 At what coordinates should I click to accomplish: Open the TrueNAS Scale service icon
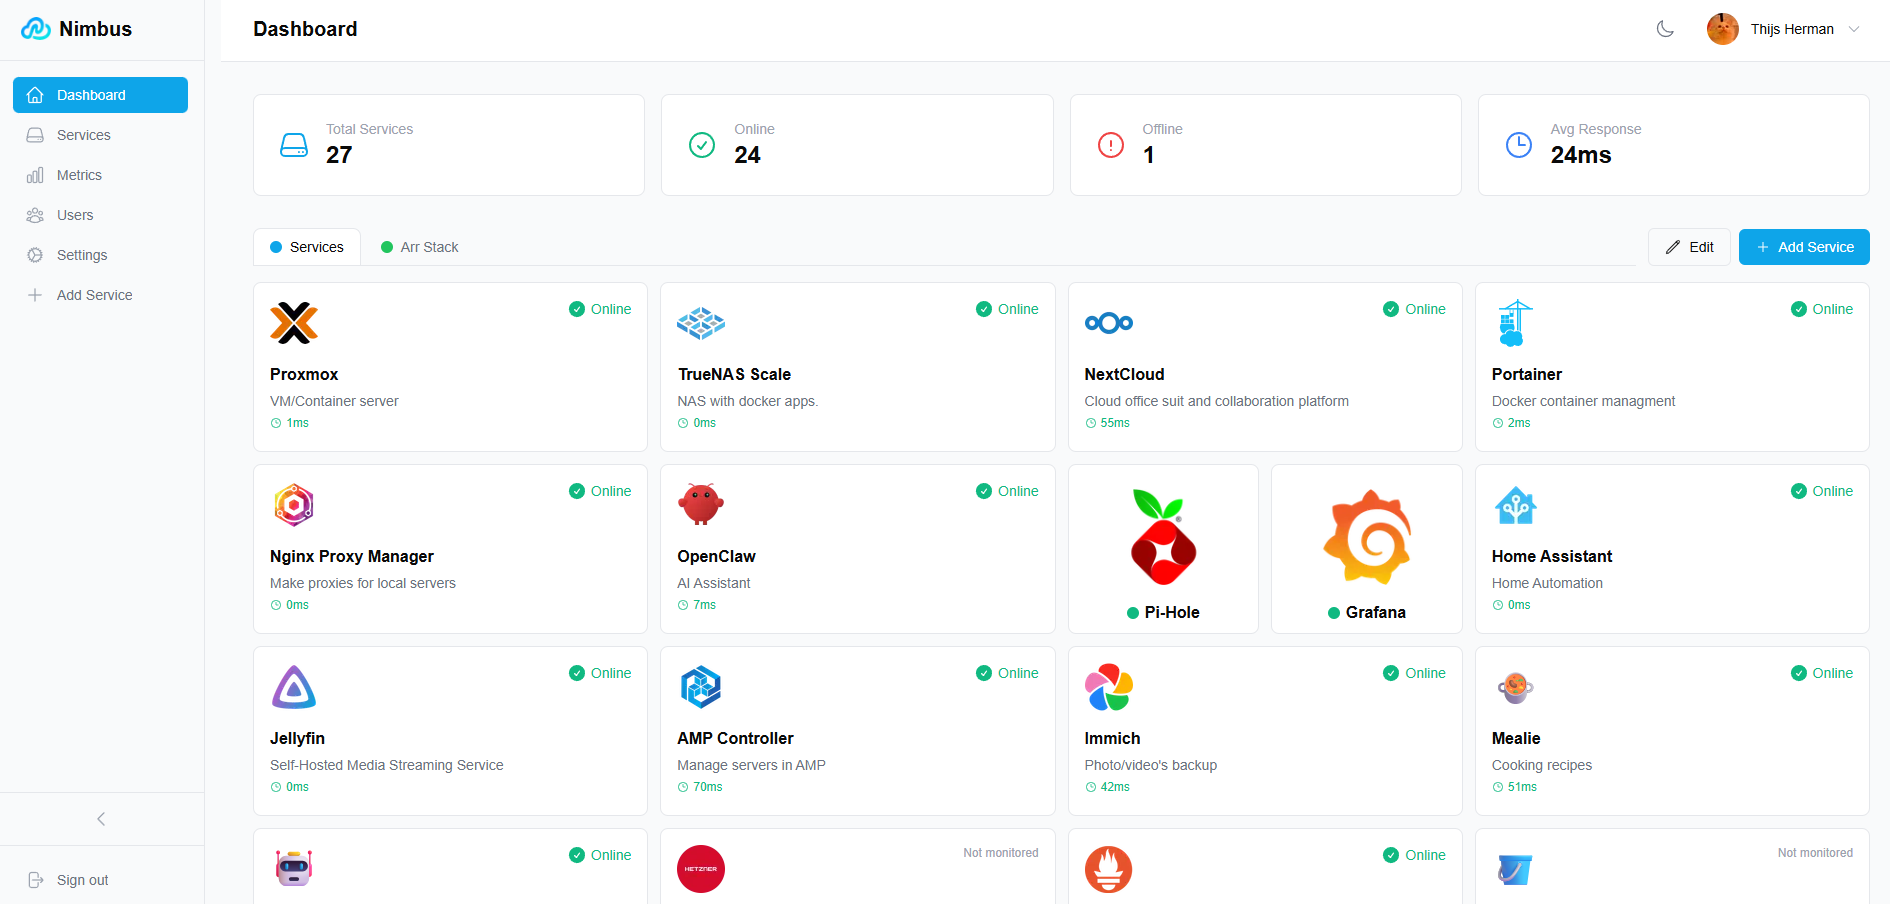(x=701, y=323)
